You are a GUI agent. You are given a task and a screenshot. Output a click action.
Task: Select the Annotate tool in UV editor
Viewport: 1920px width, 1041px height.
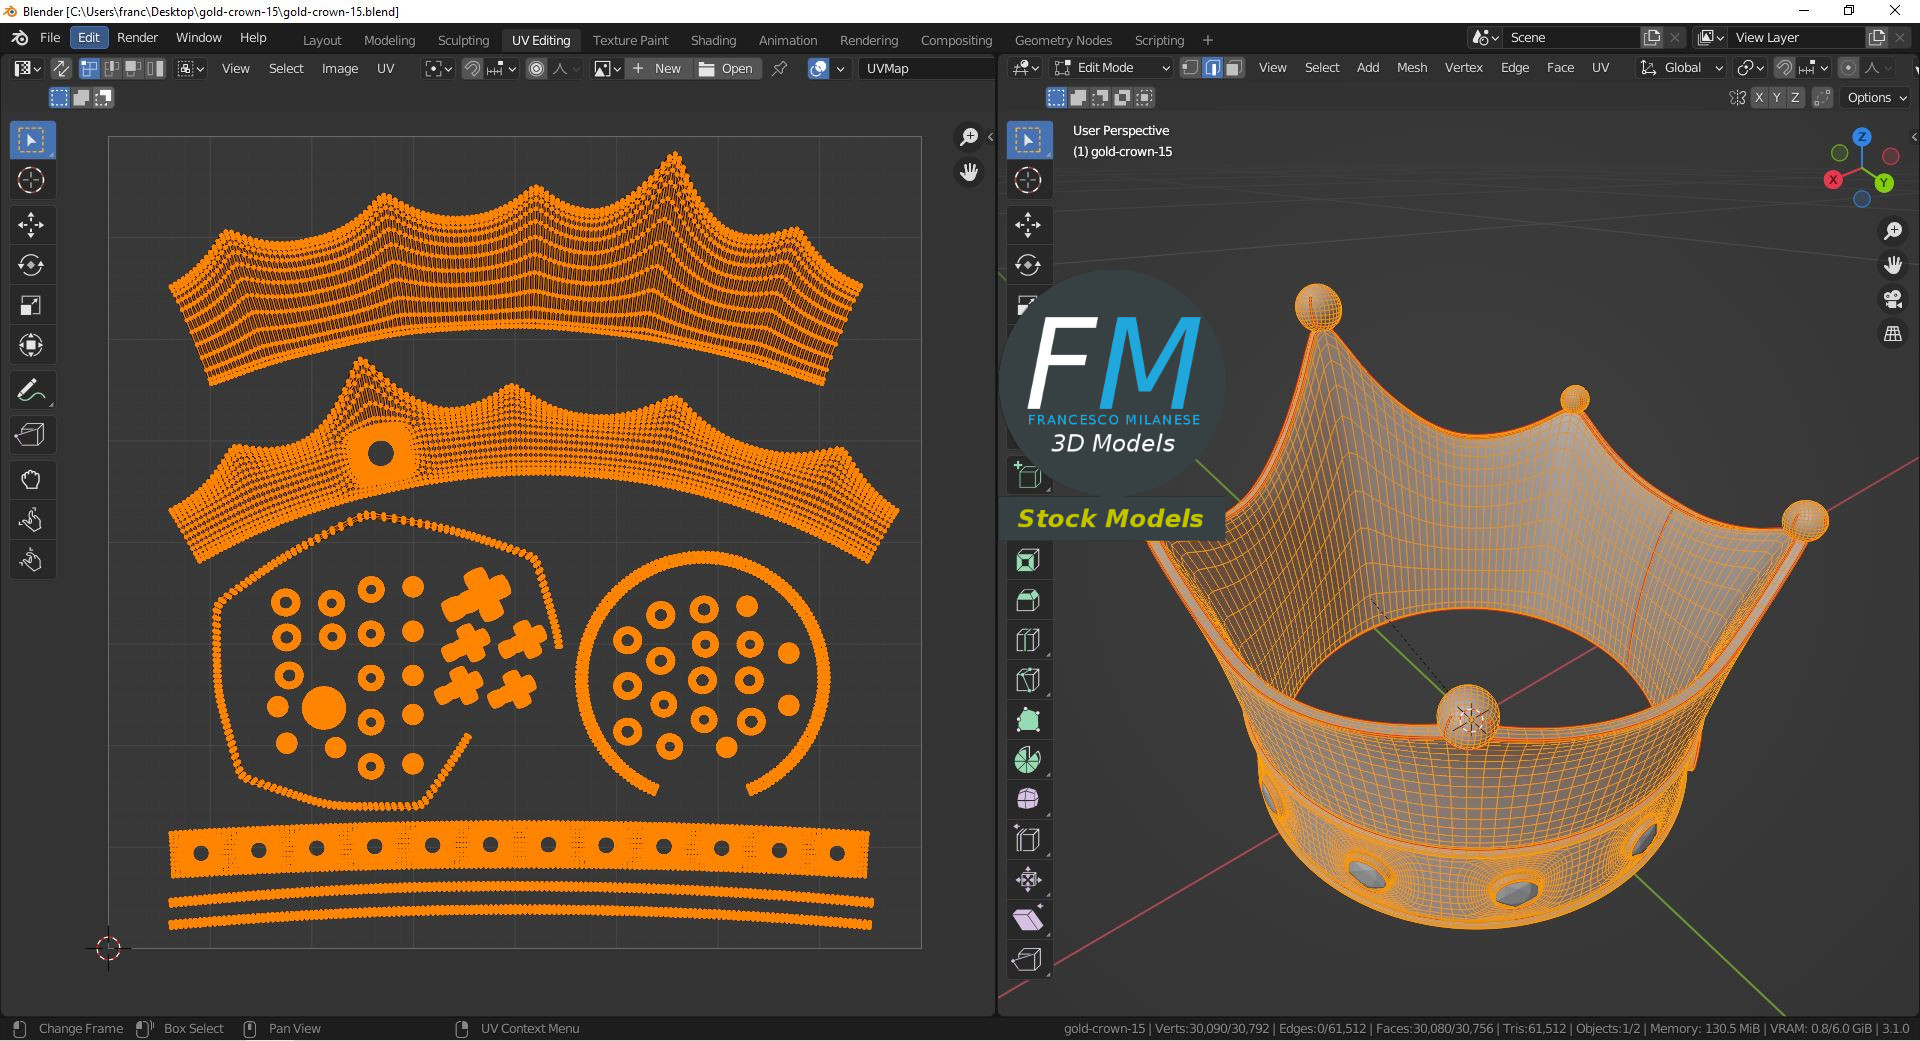tap(31, 390)
